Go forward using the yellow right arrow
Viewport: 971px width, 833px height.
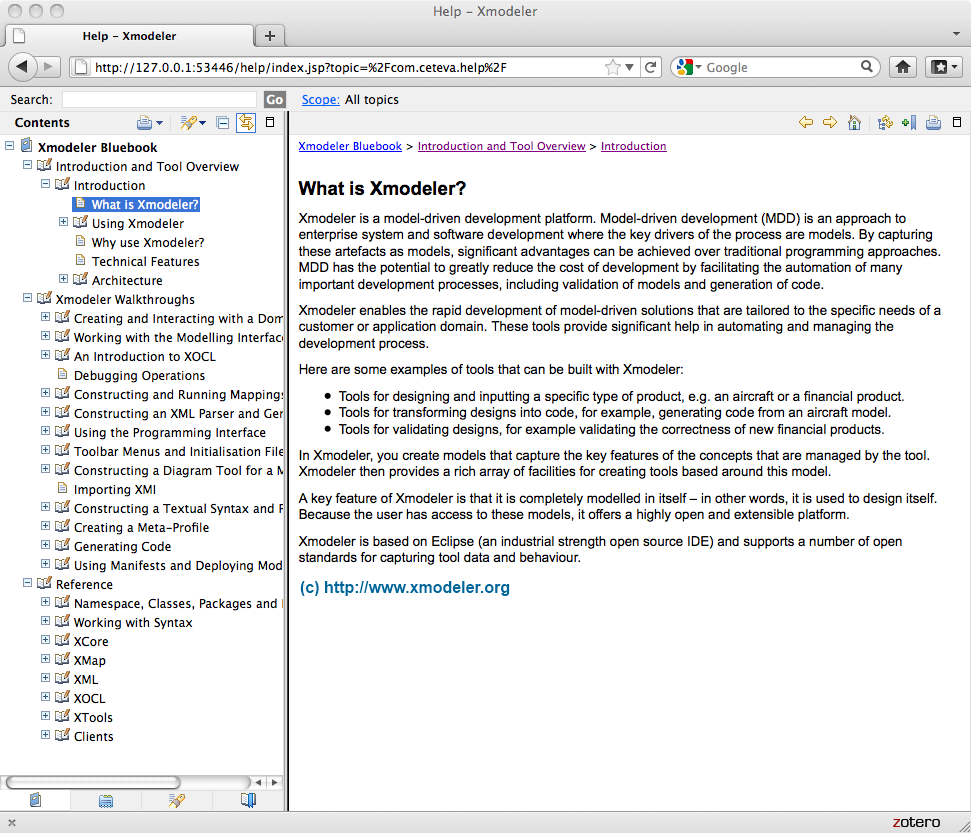(x=830, y=122)
